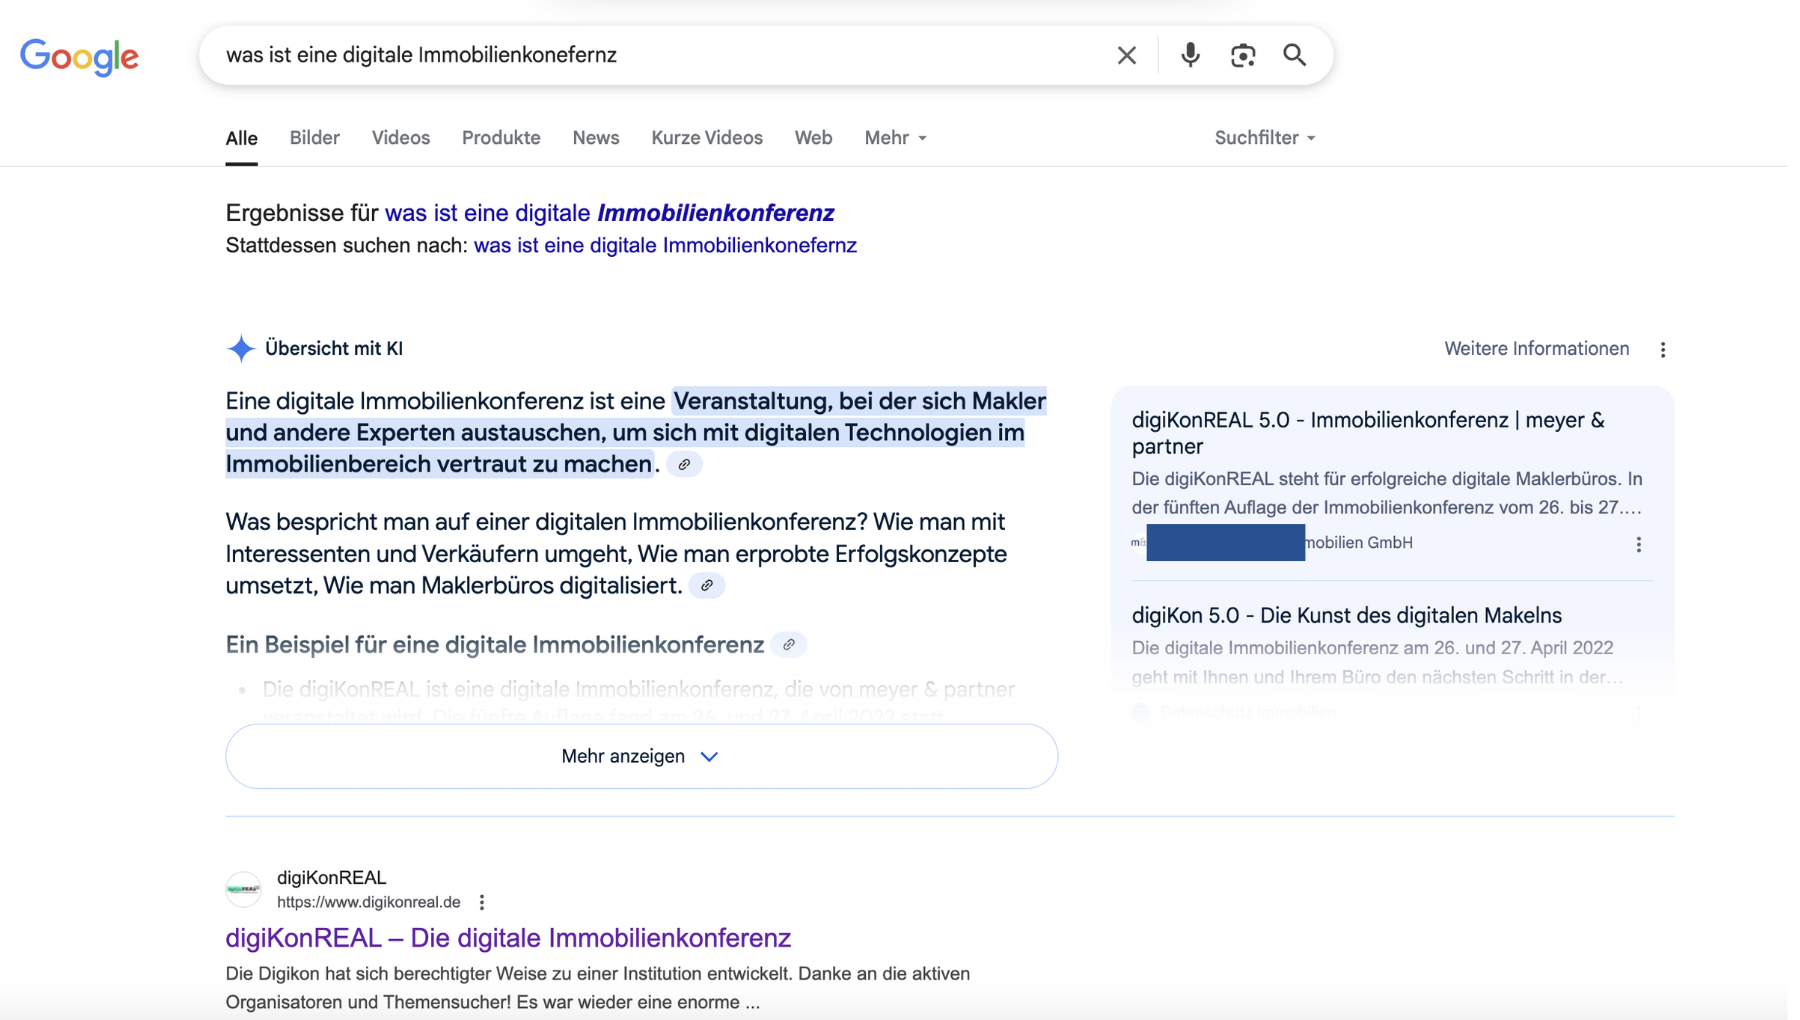Start voice search with microphone icon
This screenshot has width=1800, height=1020.
(1189, 55)
